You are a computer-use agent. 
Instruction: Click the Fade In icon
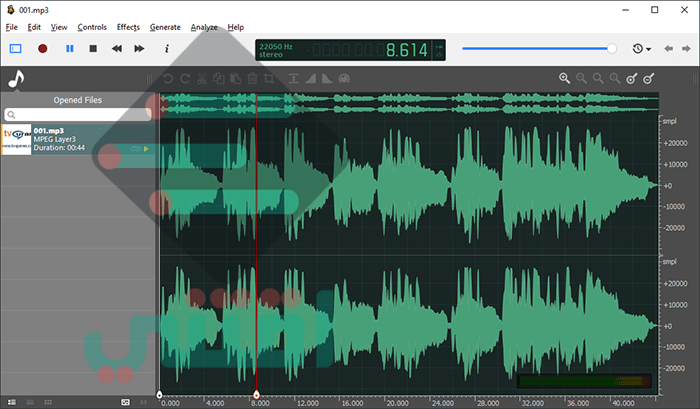(x=310, y=79)
